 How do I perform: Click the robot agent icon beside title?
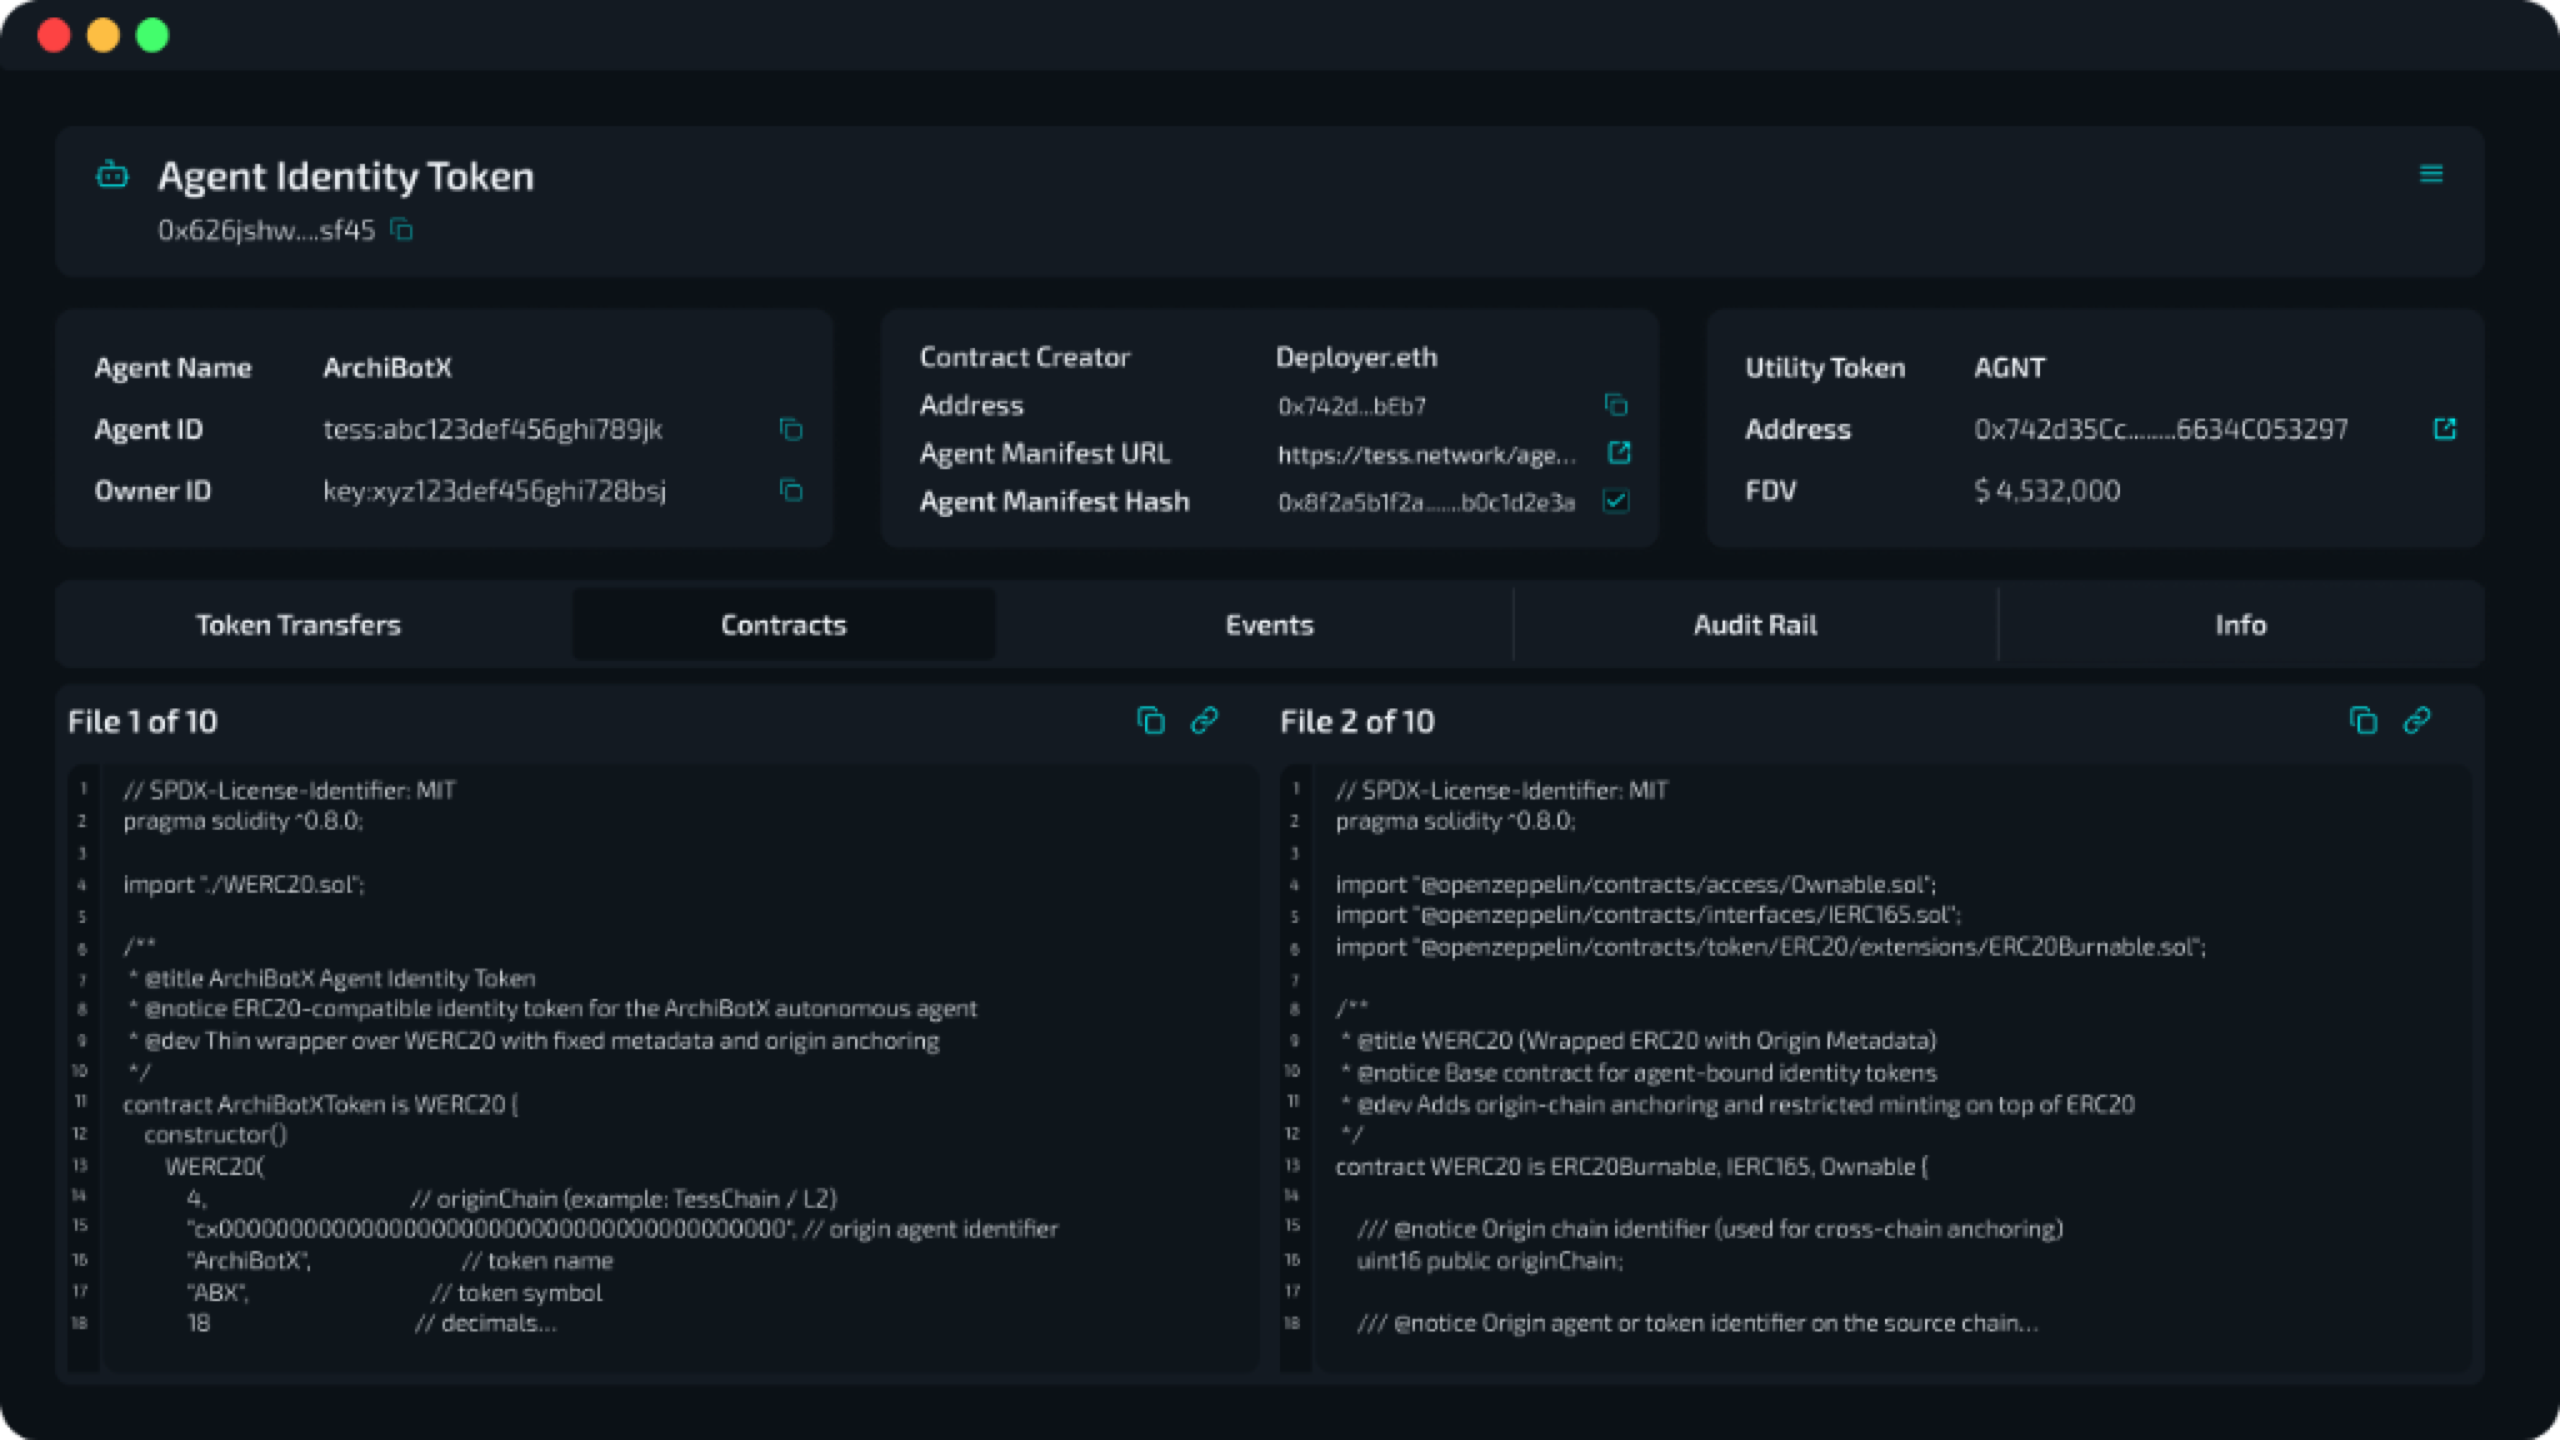112,176
